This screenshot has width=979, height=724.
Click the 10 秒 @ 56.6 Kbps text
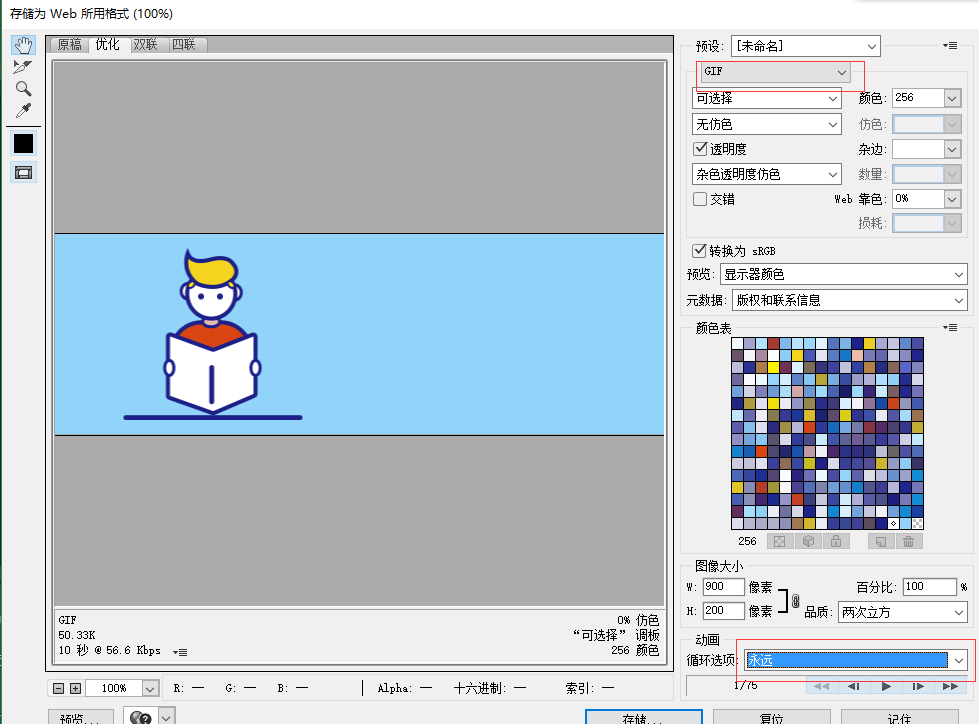click(x=109, y=650)
